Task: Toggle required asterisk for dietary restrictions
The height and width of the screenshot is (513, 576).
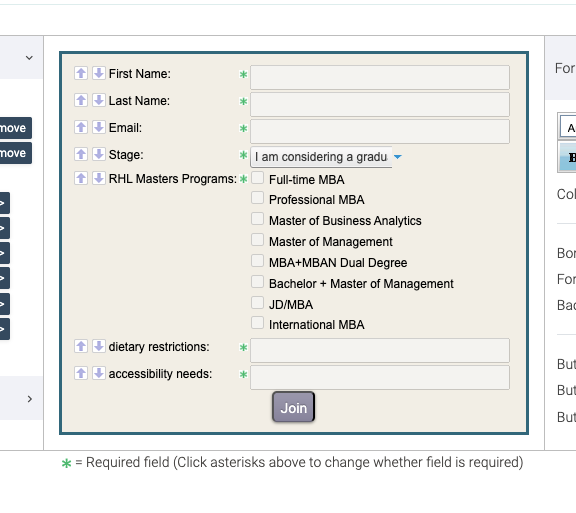Action: click(243, 347)
